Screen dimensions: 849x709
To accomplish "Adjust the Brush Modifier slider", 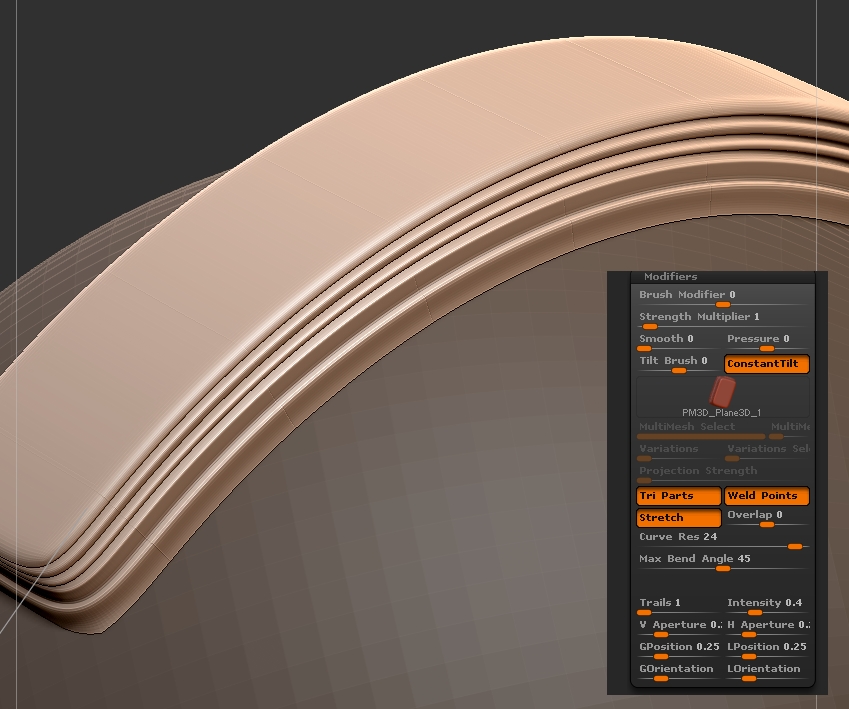I will coord(723,298).
